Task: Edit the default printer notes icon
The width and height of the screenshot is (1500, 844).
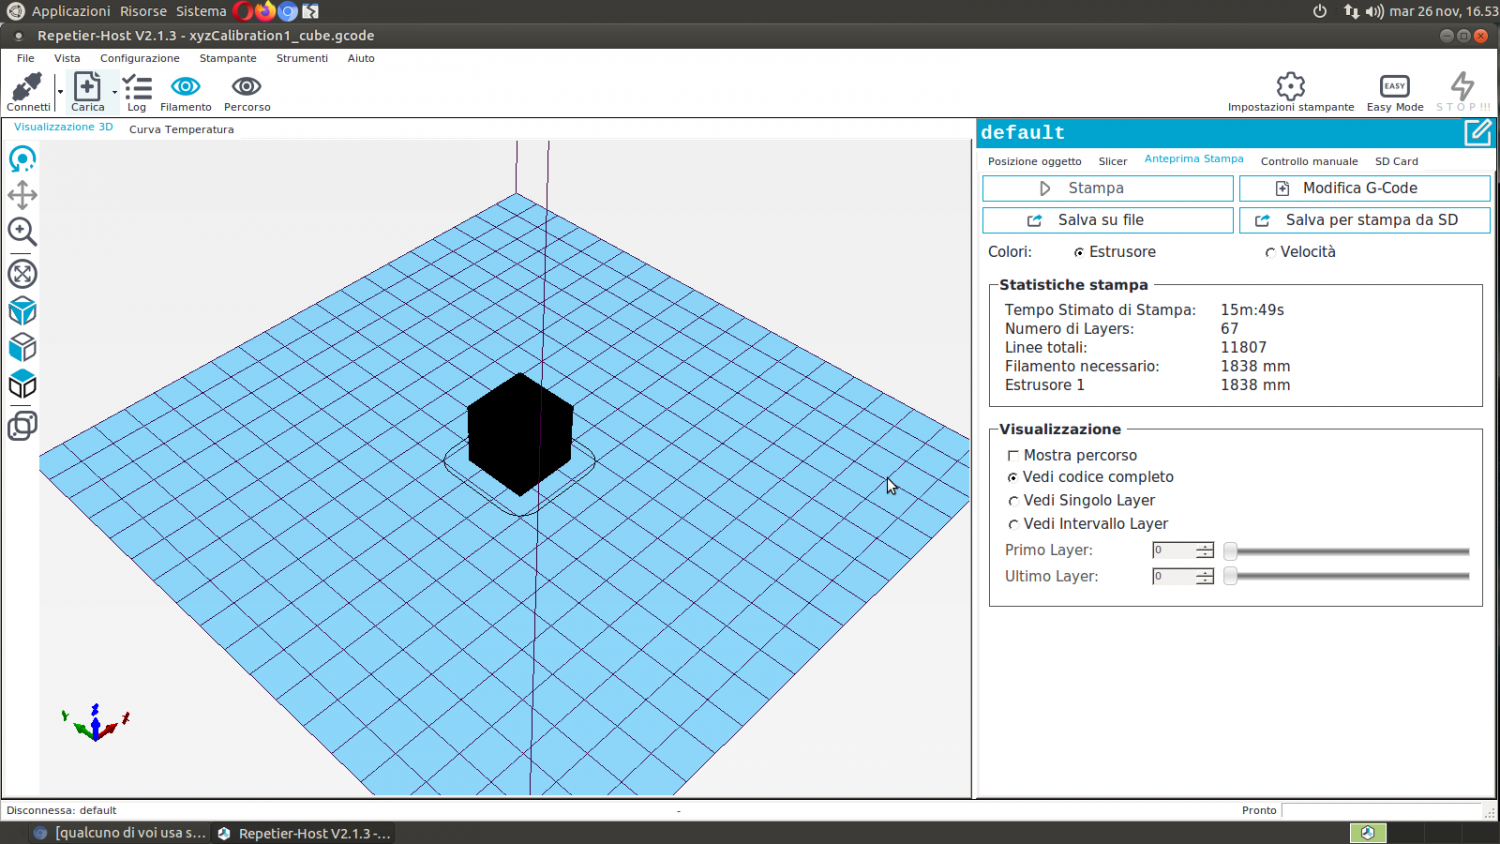Action: (1478, 132)
